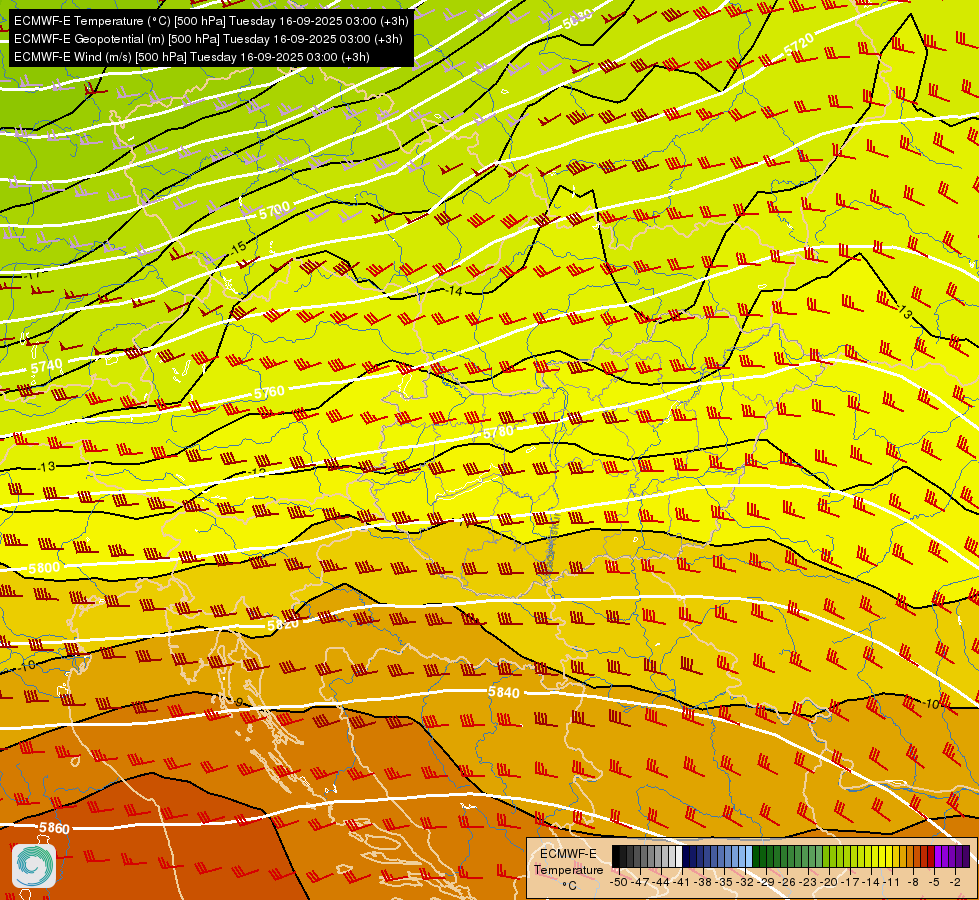Select the ECMWF-E Geopotential 500 hPa legend line
Screen dimensions: 979x900
(208, 39)
